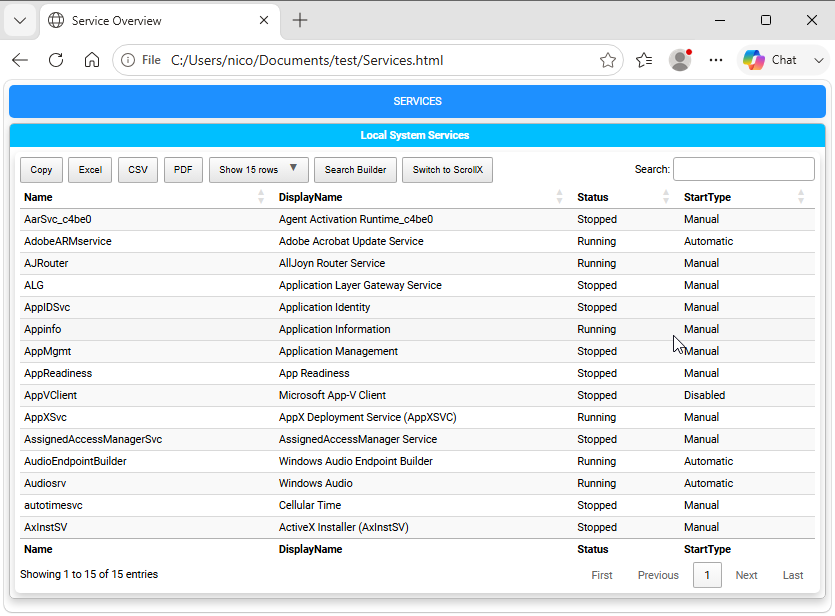Export table to CSV
835x616 pixels.
click(x=138, y=170)
